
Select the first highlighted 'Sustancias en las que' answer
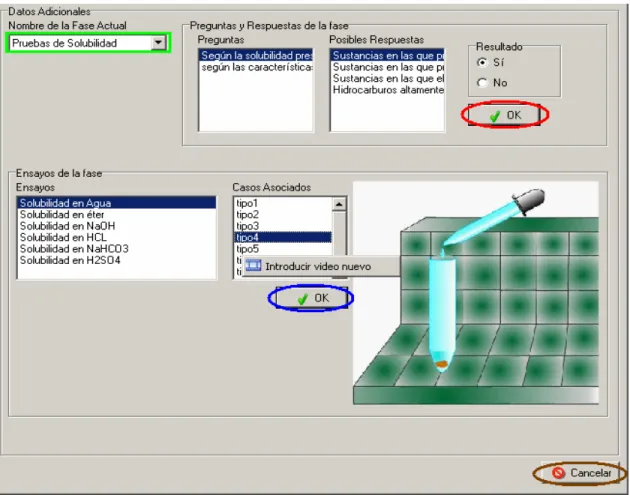tap(388, 55)
